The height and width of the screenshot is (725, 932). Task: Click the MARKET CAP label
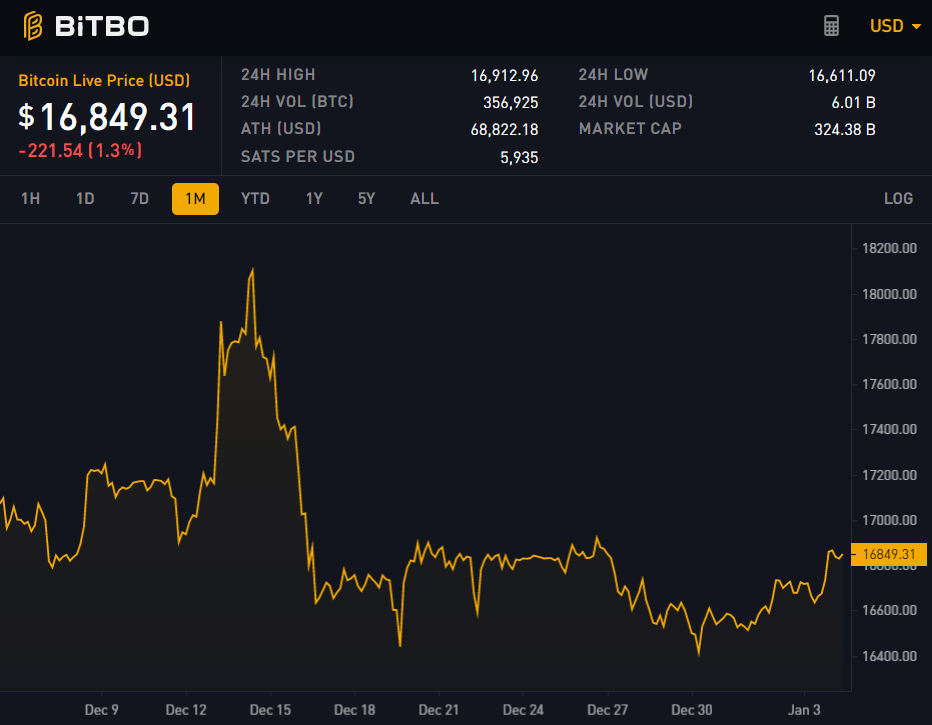tap(630, 128)
